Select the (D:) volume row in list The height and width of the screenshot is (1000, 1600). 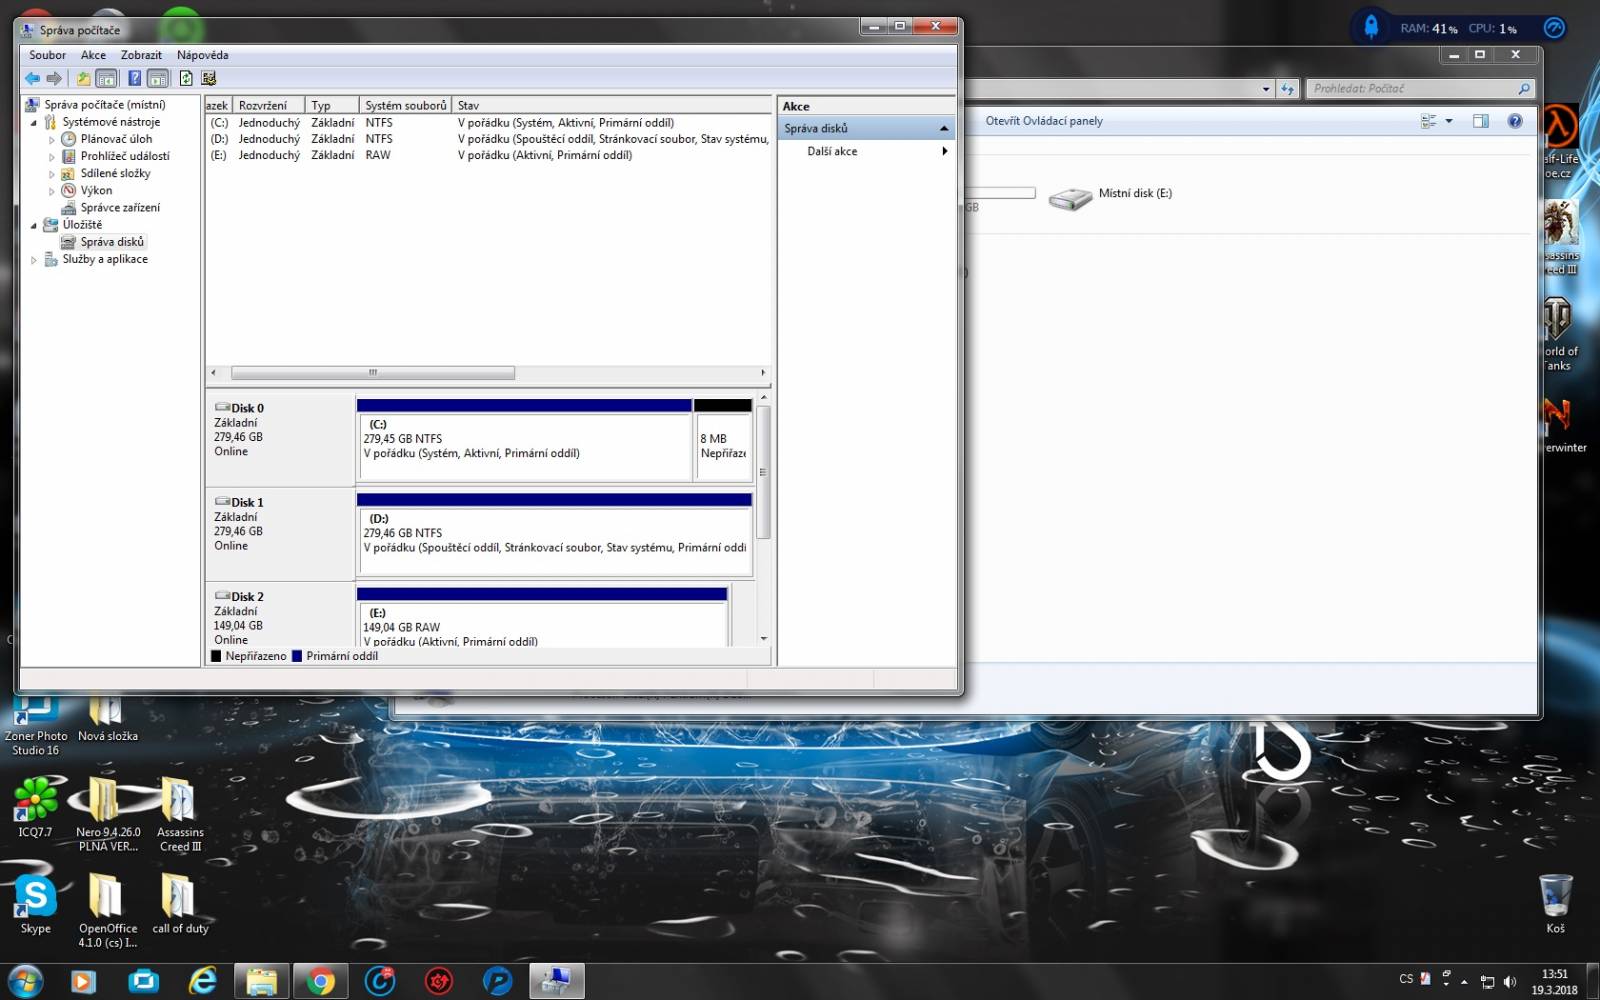pos(488,139)
